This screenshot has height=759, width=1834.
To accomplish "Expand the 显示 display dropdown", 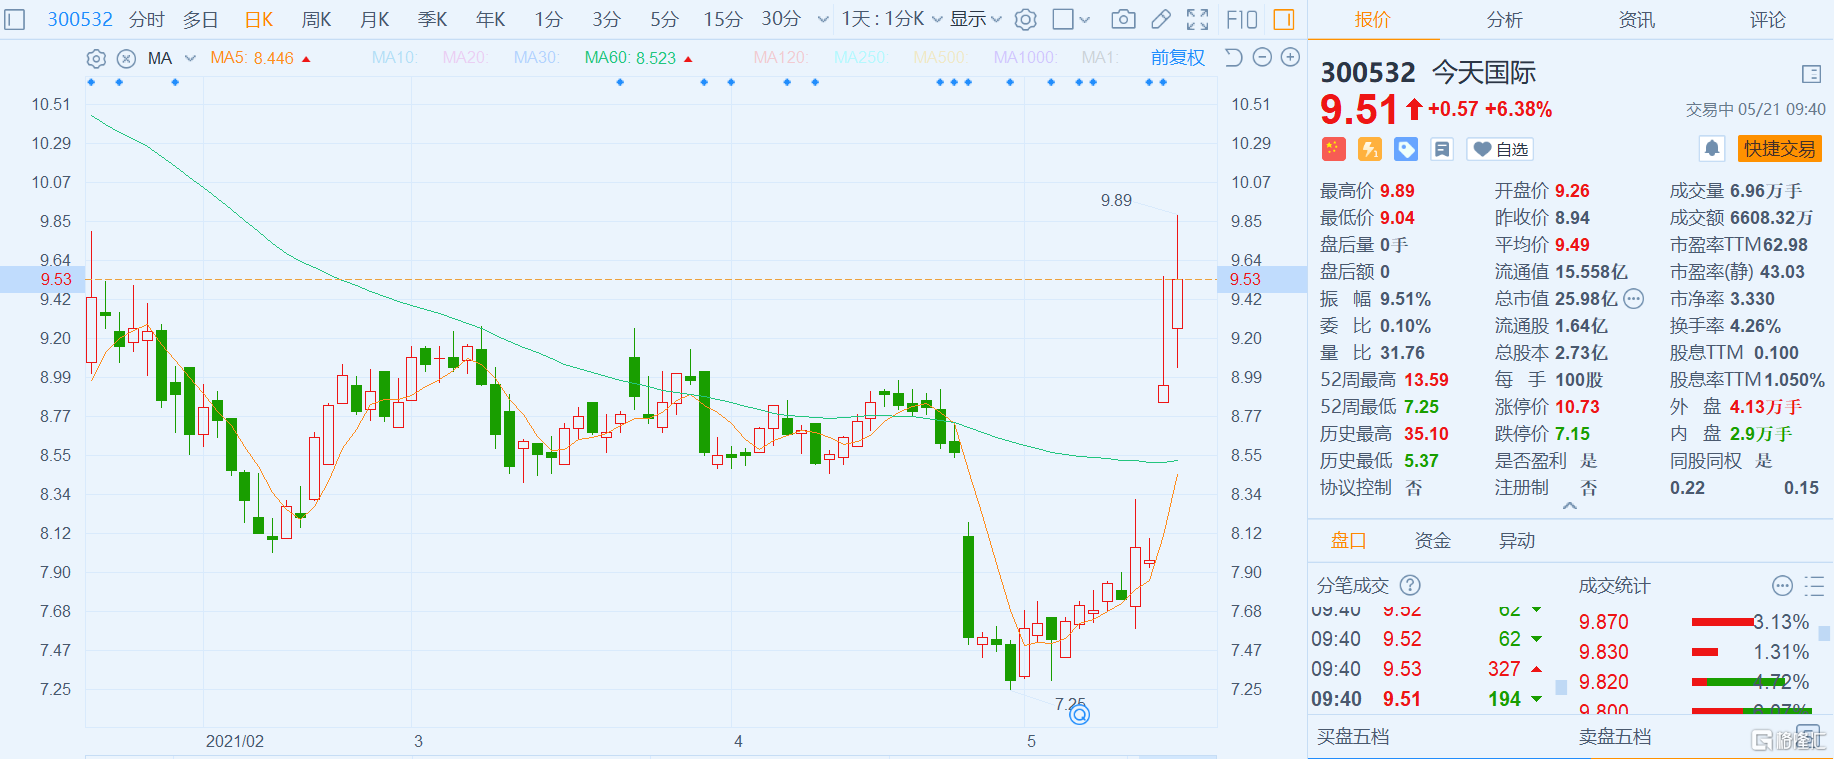I will click(x=975, y=19).
